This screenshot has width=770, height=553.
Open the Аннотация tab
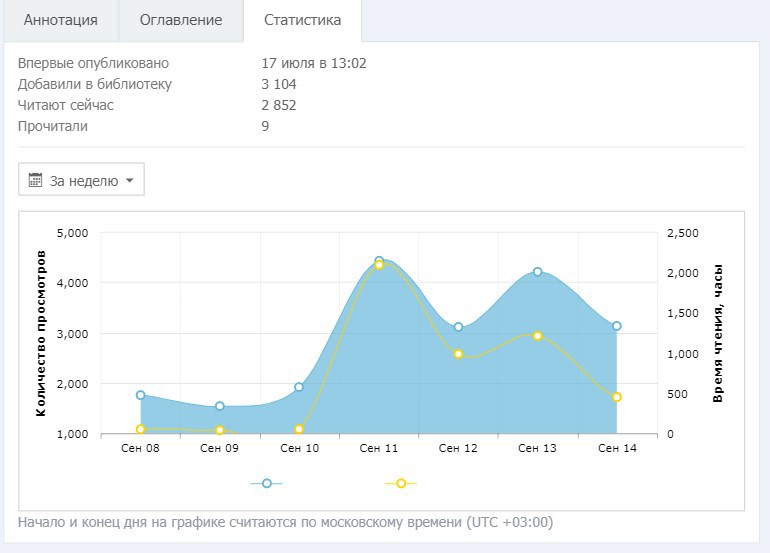[60, 20]
